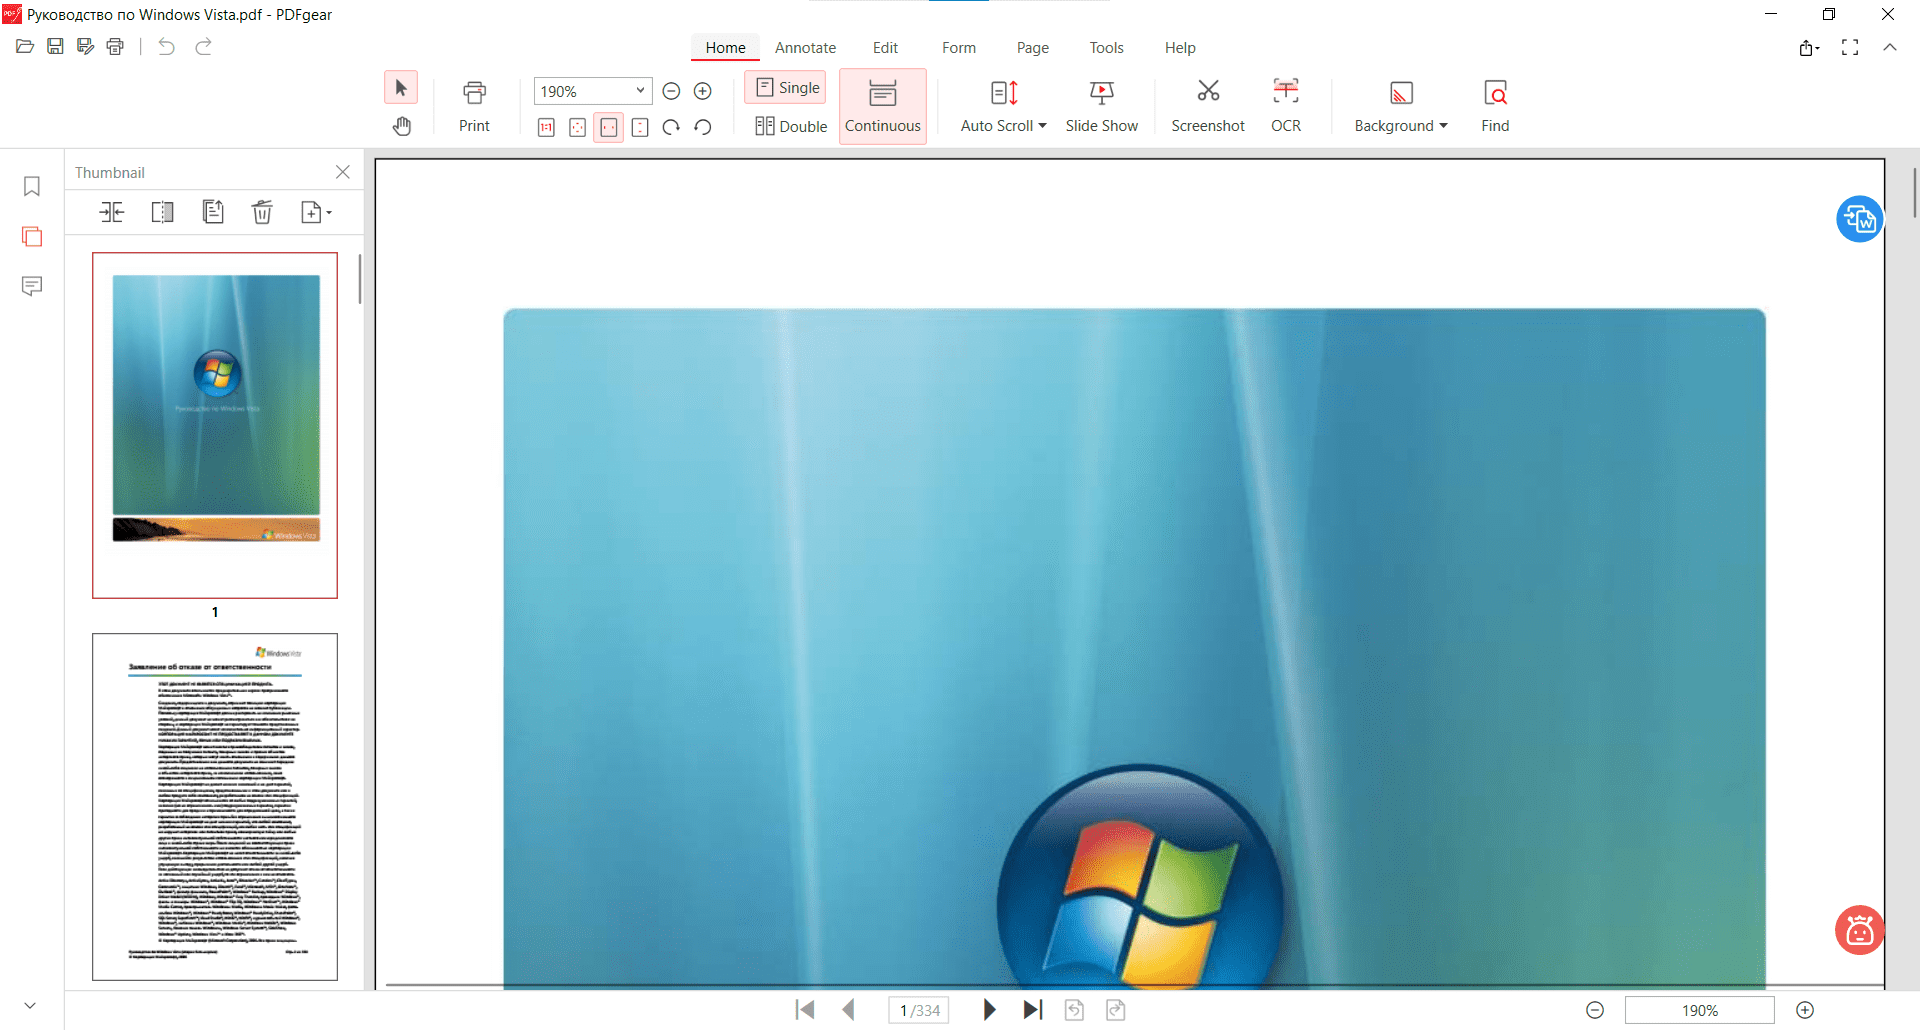Toggle the Thumbnails sidebar panel icon
The image size is (1920, 1030).
point(32,237)
